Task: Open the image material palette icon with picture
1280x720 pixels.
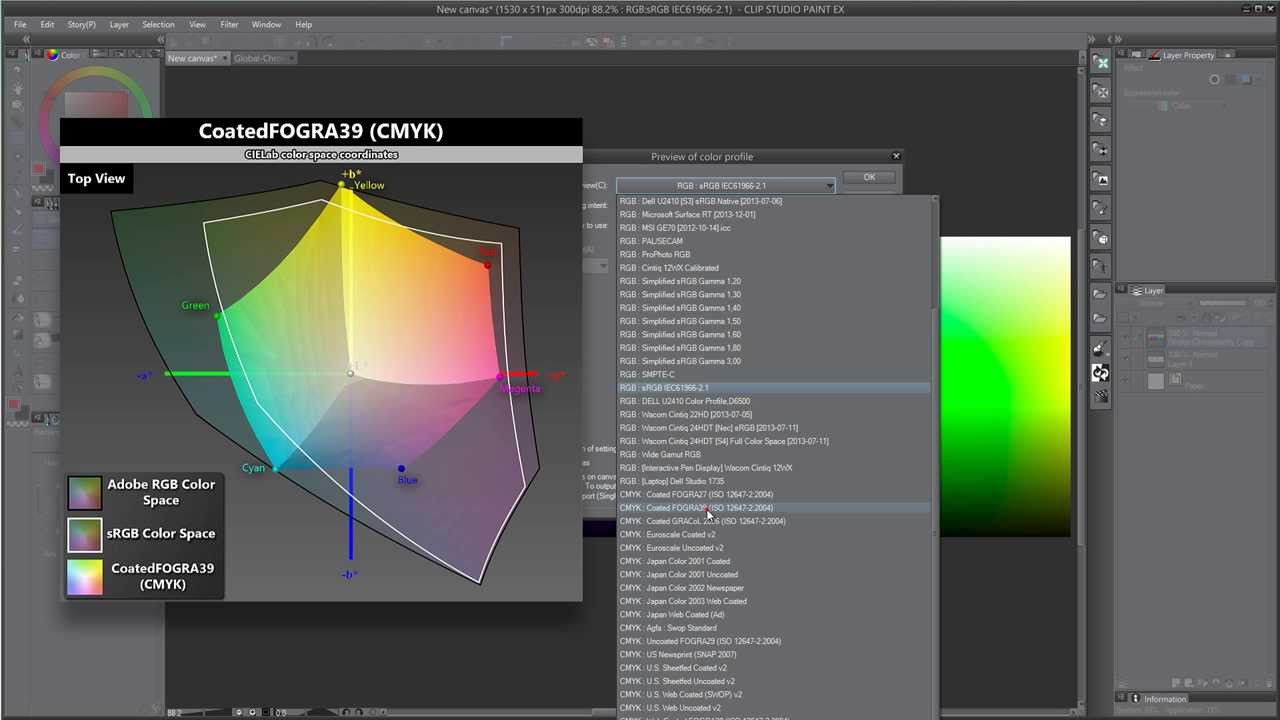Action: tap(1101, 178)
